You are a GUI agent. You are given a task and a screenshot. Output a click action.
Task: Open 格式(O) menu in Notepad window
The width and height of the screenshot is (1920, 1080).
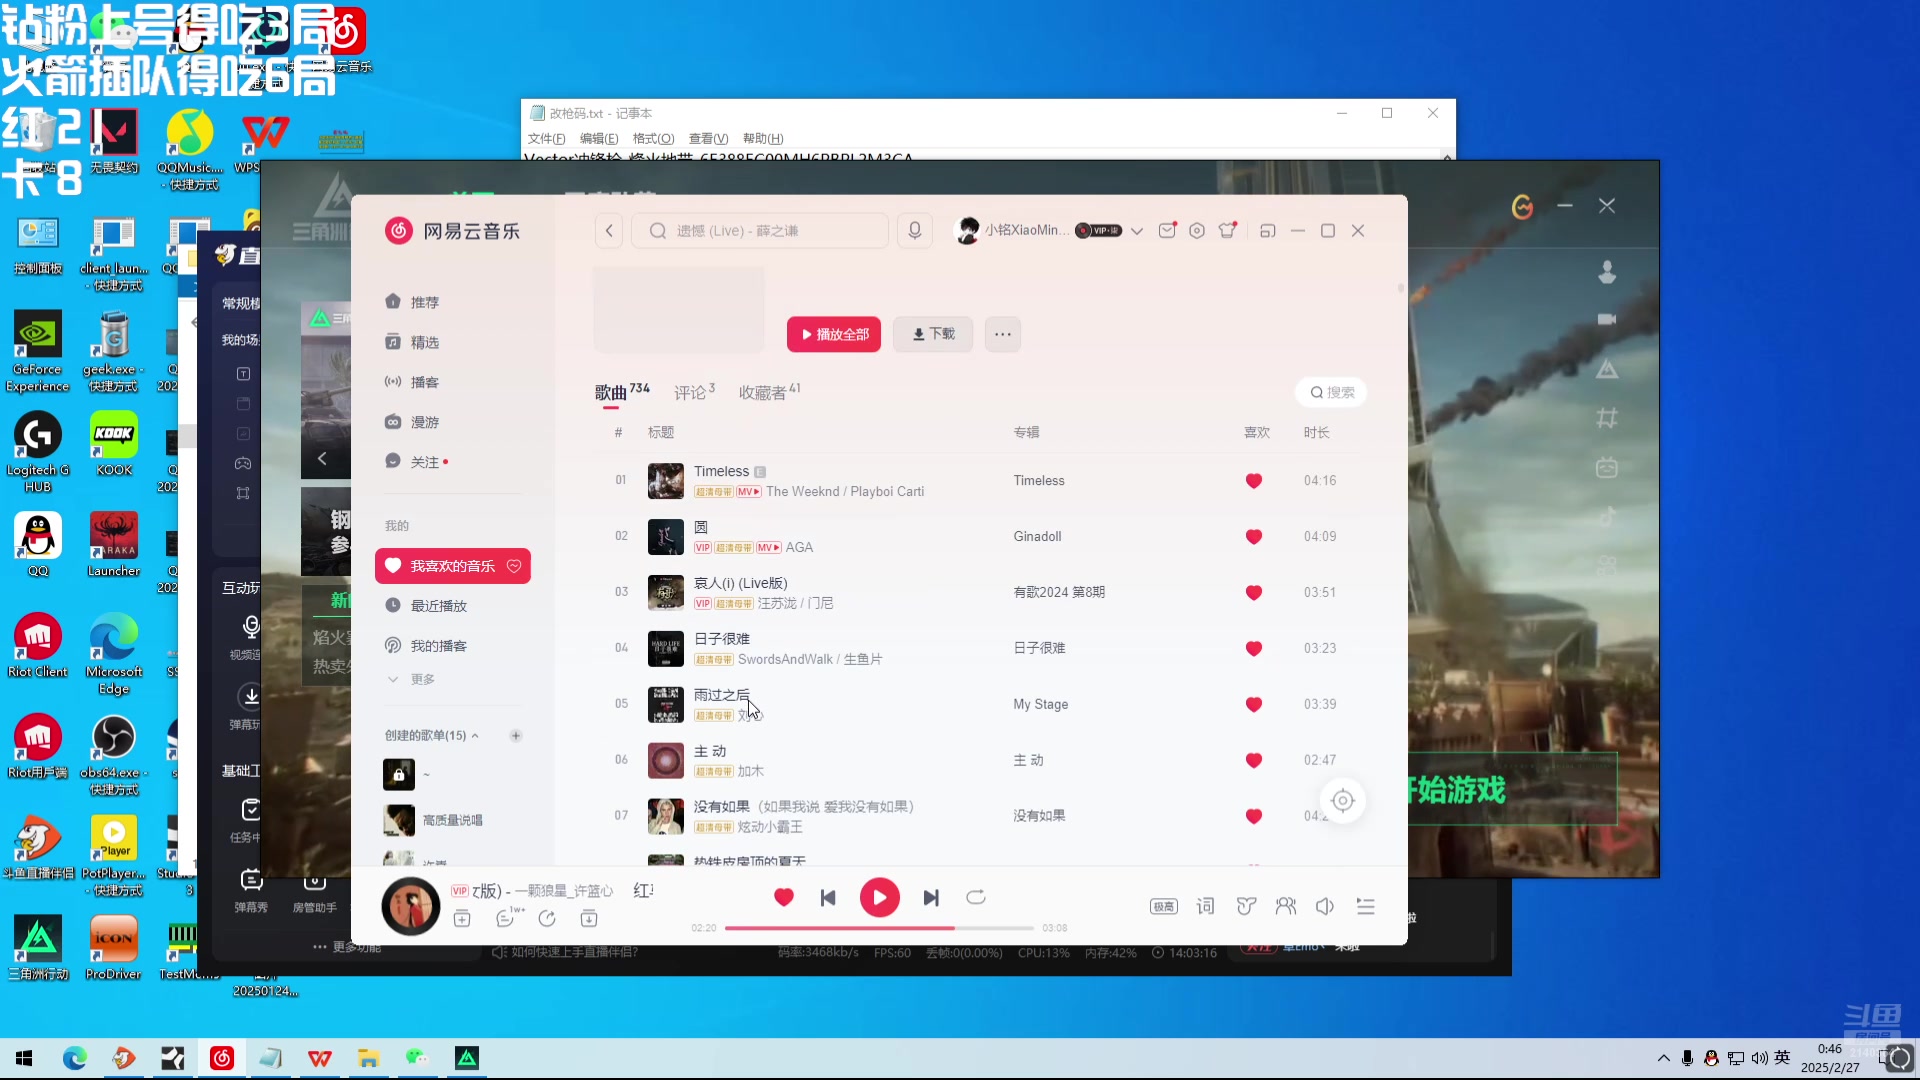[653, 139]
